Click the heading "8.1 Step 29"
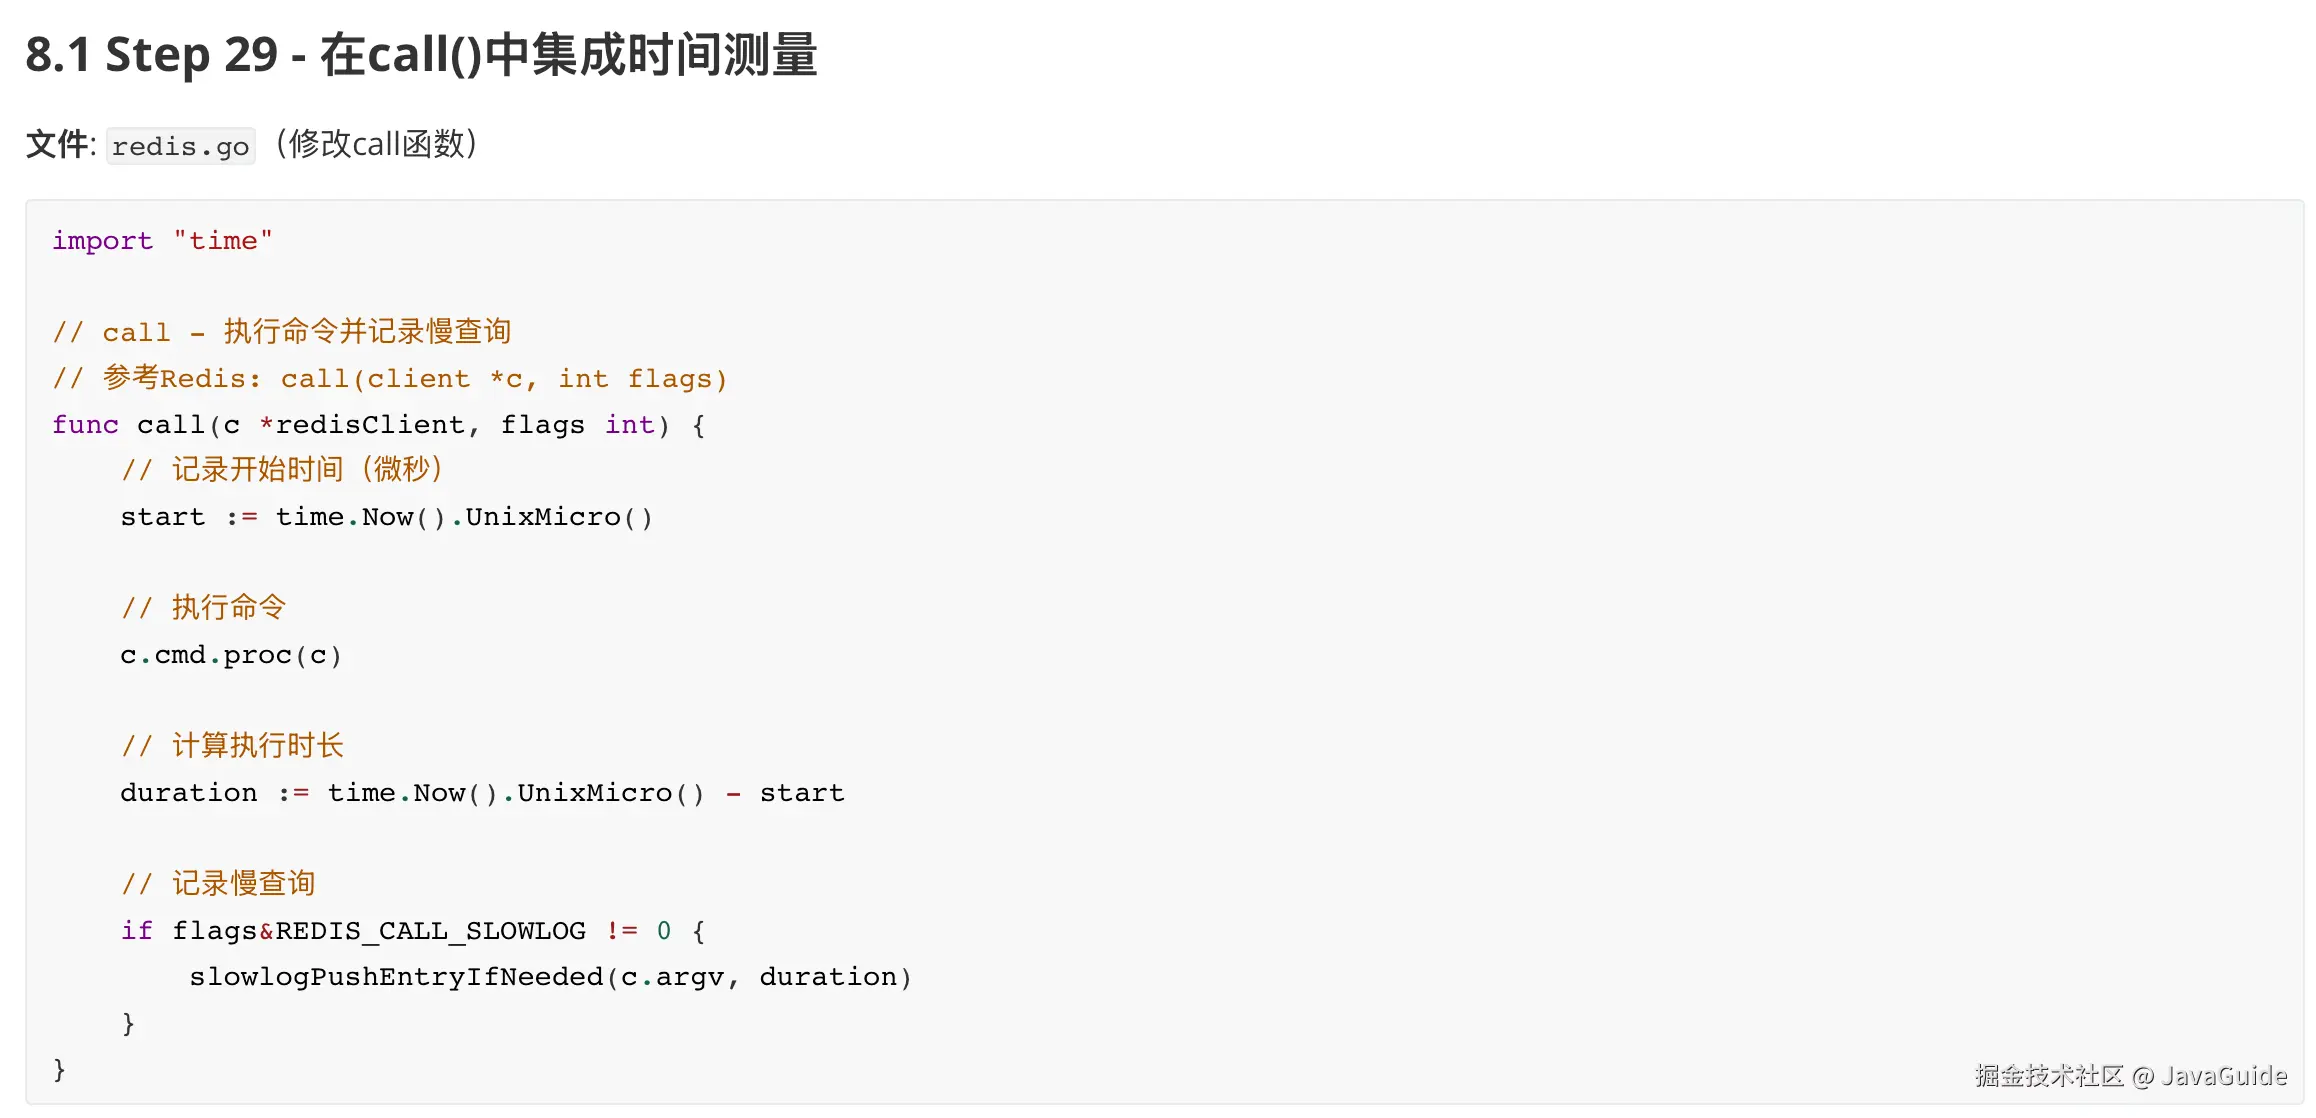The image size is (2316, 1118). tap(421, 55)
